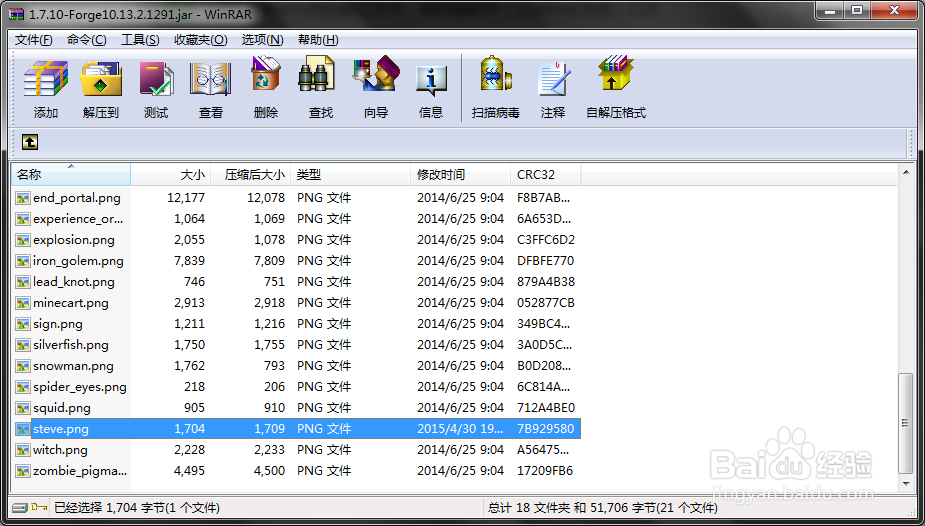
Task: Select the end_portal.png file icon
Action: coord(23,198)
